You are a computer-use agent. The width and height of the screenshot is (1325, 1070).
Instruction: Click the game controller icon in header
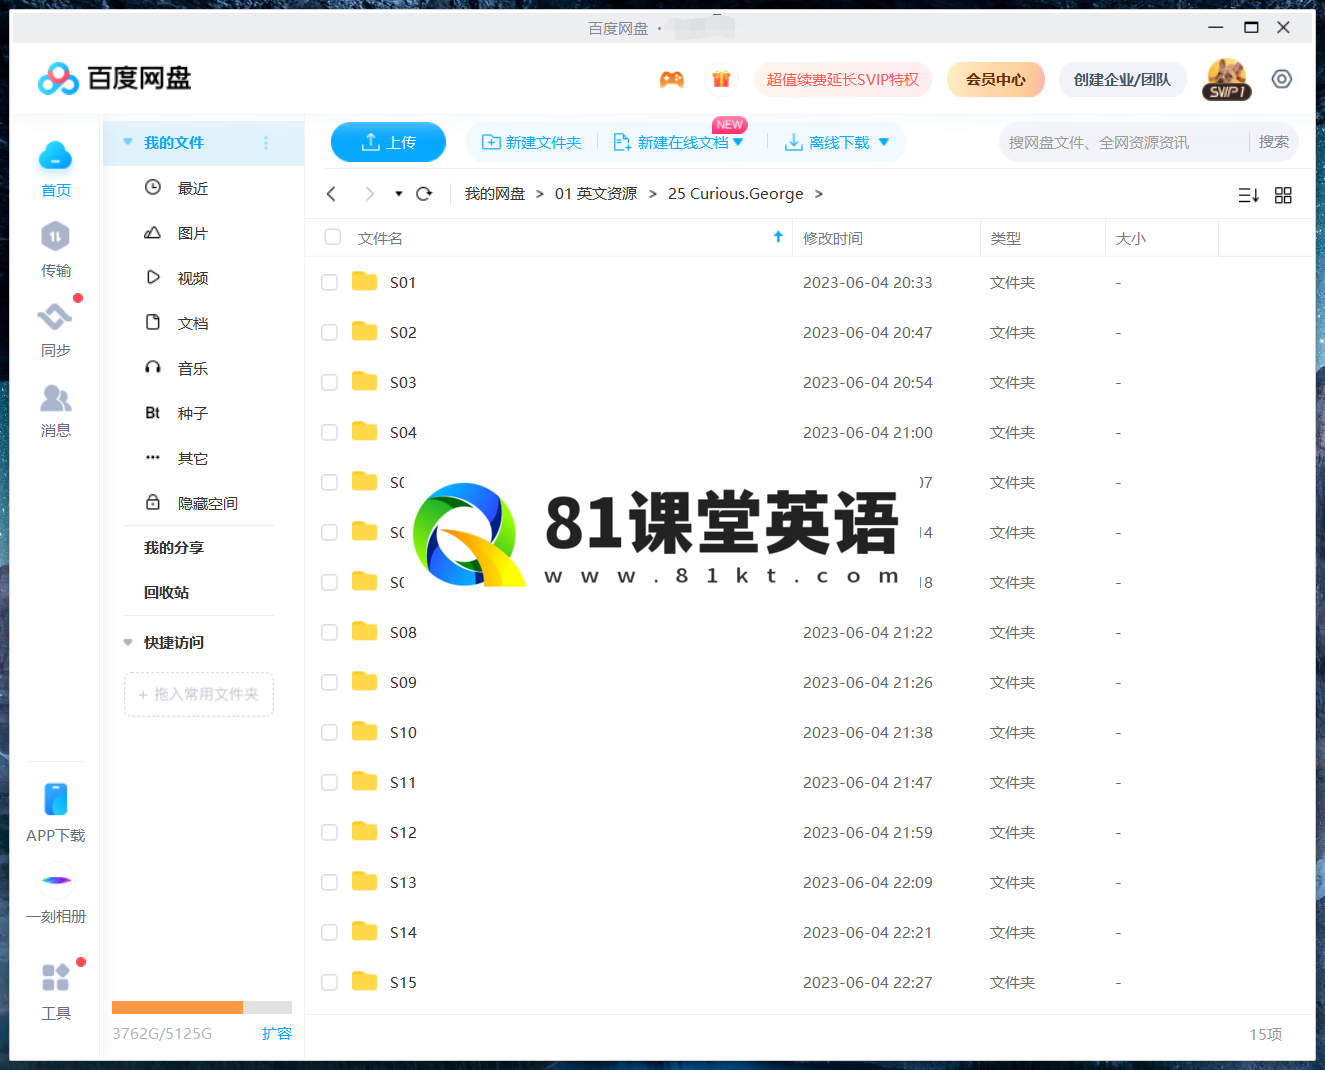[x=672, y=79]
